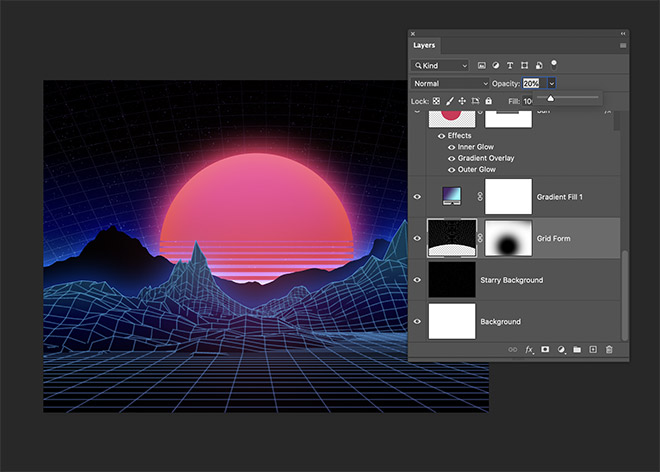Filter layers by adjustment layers
Image resolution: width=660 pixels, height=472 pixels.
[x=496, y=65]
